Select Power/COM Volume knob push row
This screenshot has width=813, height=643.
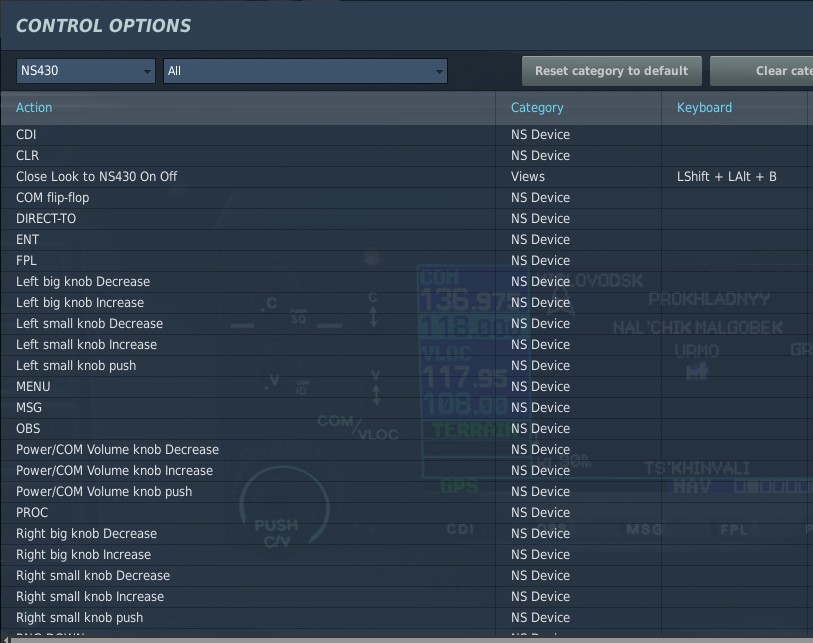point(104,491)
